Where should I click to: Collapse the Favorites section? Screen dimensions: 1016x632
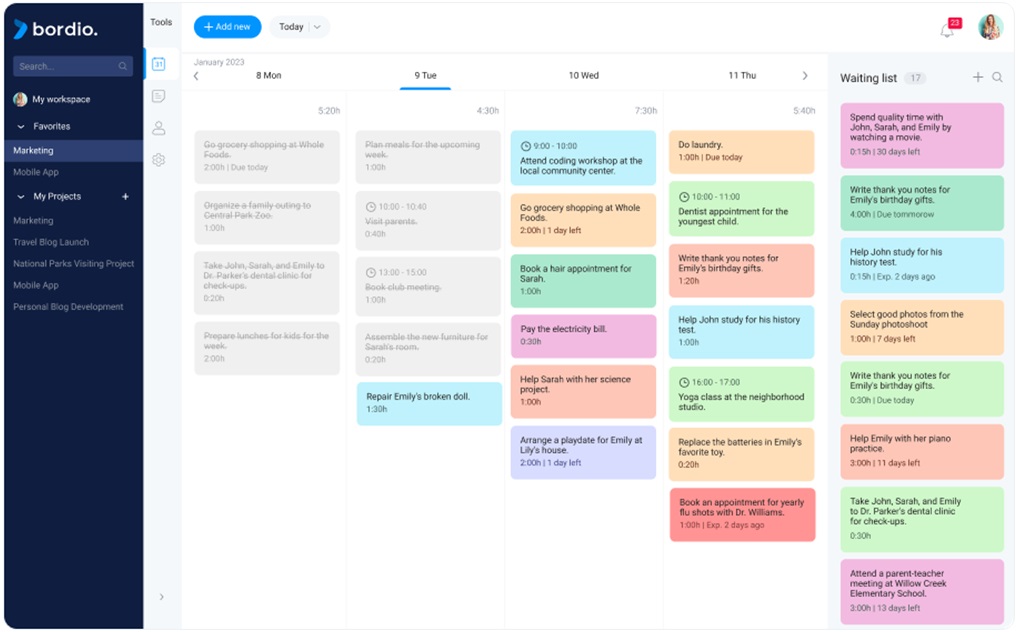tap(22, 126)
